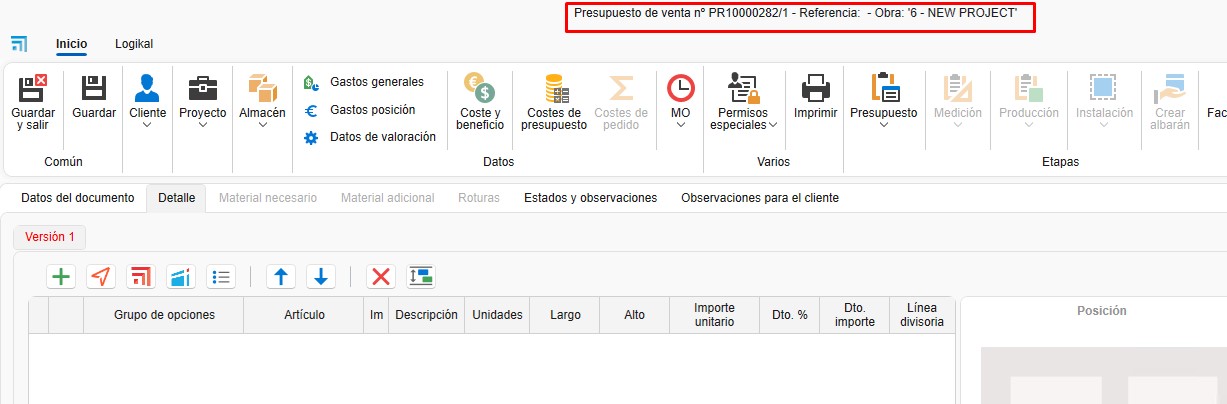
Task: Open Datos de valoración gear item
Action: pyautogui.click(x=370, y=137)
